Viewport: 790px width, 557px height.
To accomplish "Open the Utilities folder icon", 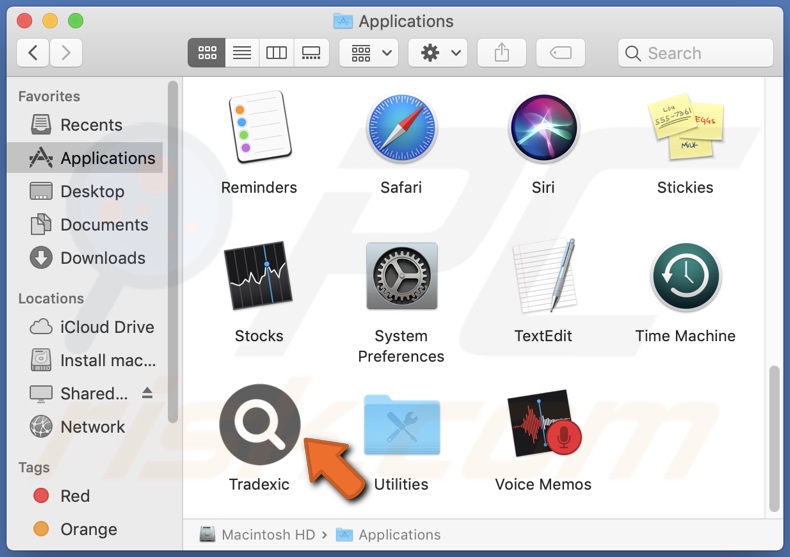I will (x=402, y=425).
